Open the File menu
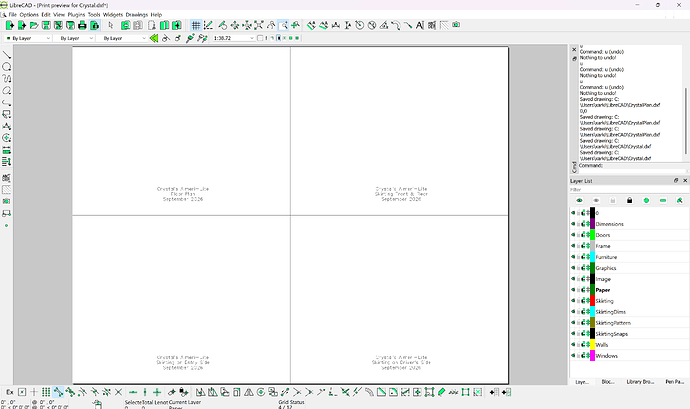The height and width of the screenshot is (409, 690). 12,15
